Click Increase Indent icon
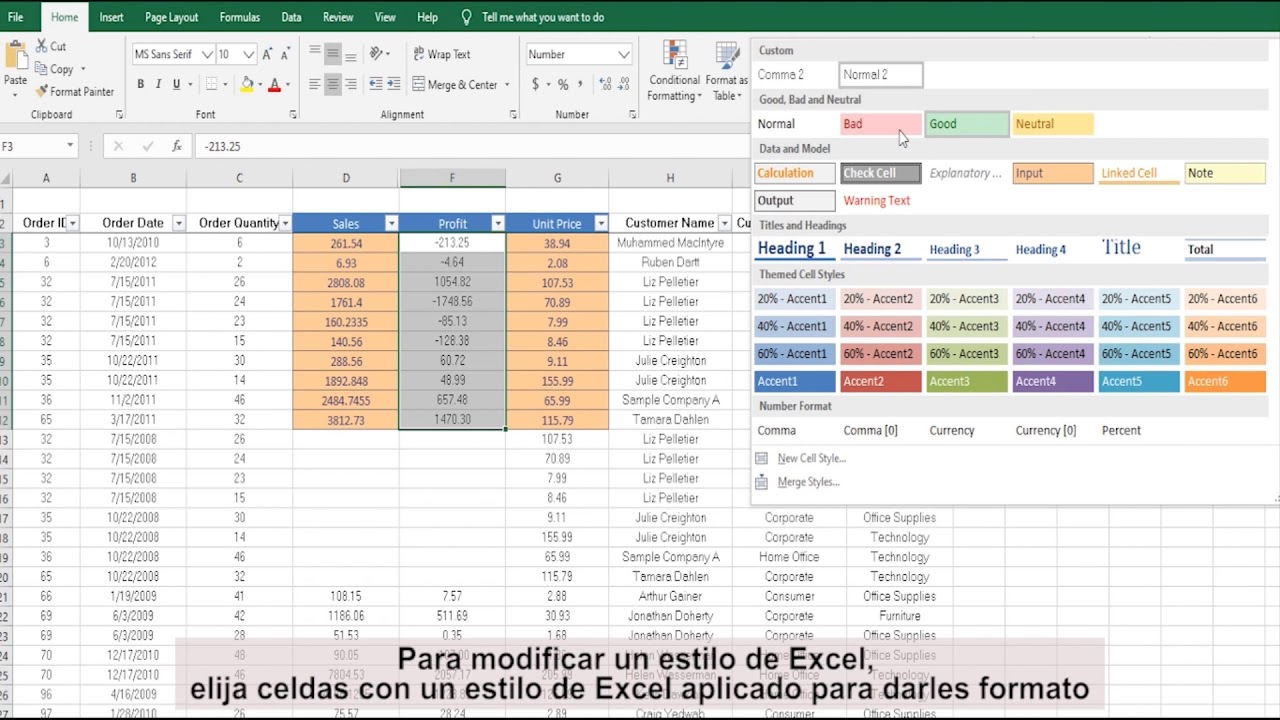The width and height of the screenshot is (1280, 720). [395, 85]
